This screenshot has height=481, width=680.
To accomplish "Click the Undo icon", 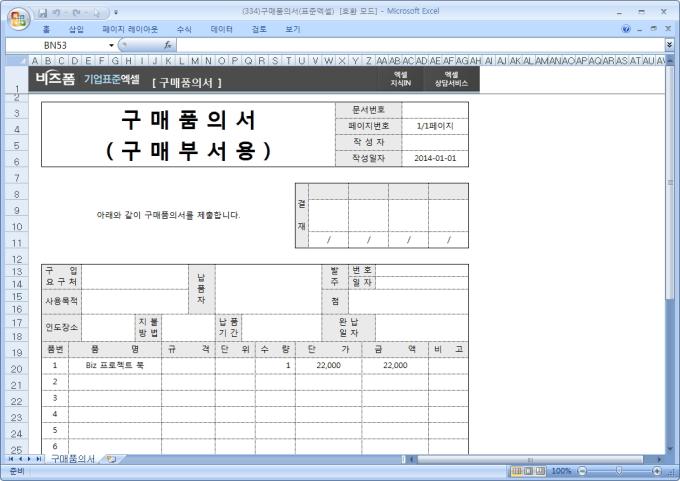I will point(57,13).
